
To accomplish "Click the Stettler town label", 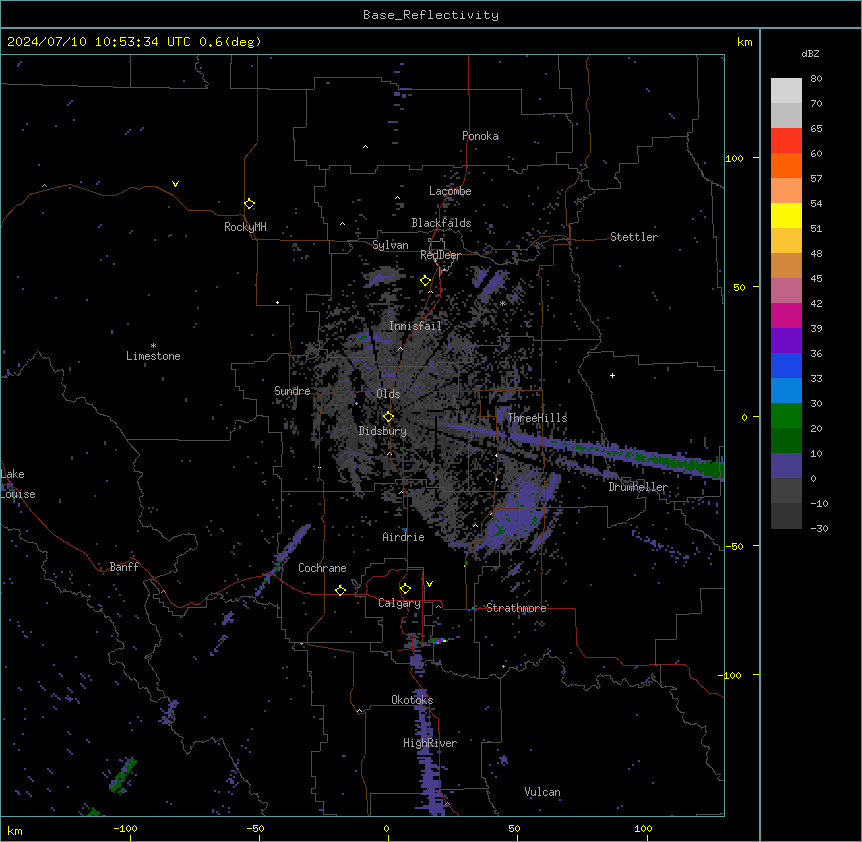I will 634,237.
